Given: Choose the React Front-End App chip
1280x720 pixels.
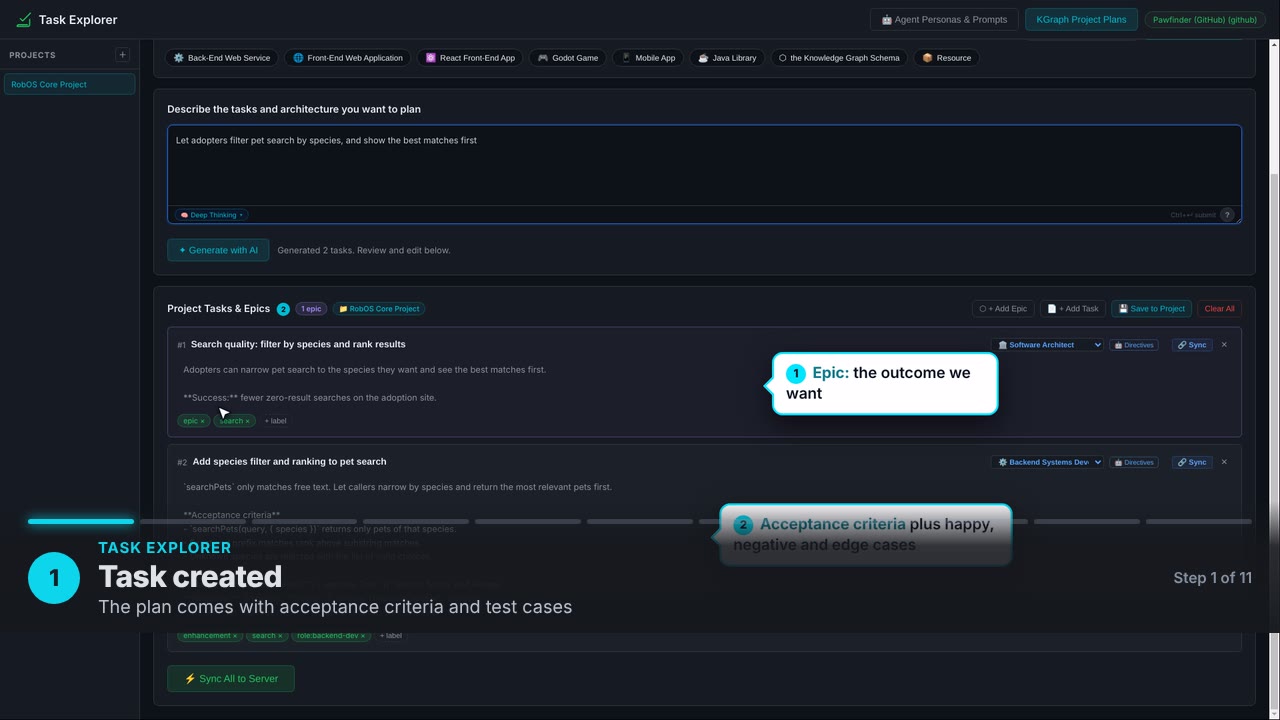Looking at the screenshot, I should tap(470, 58).
